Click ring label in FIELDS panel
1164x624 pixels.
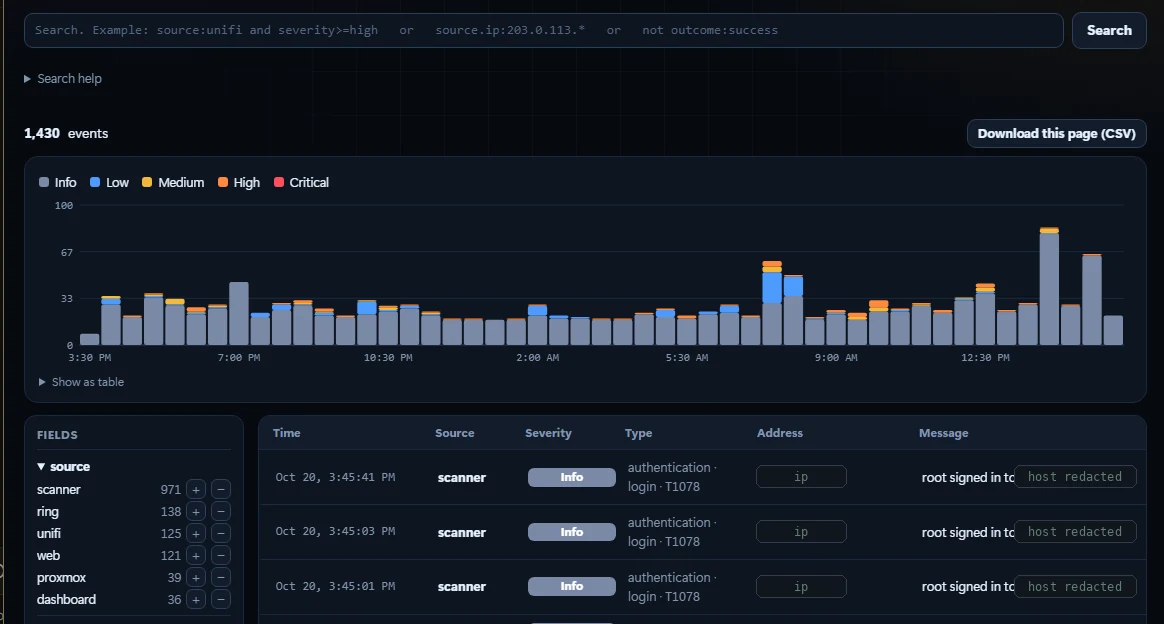point(48,512)
